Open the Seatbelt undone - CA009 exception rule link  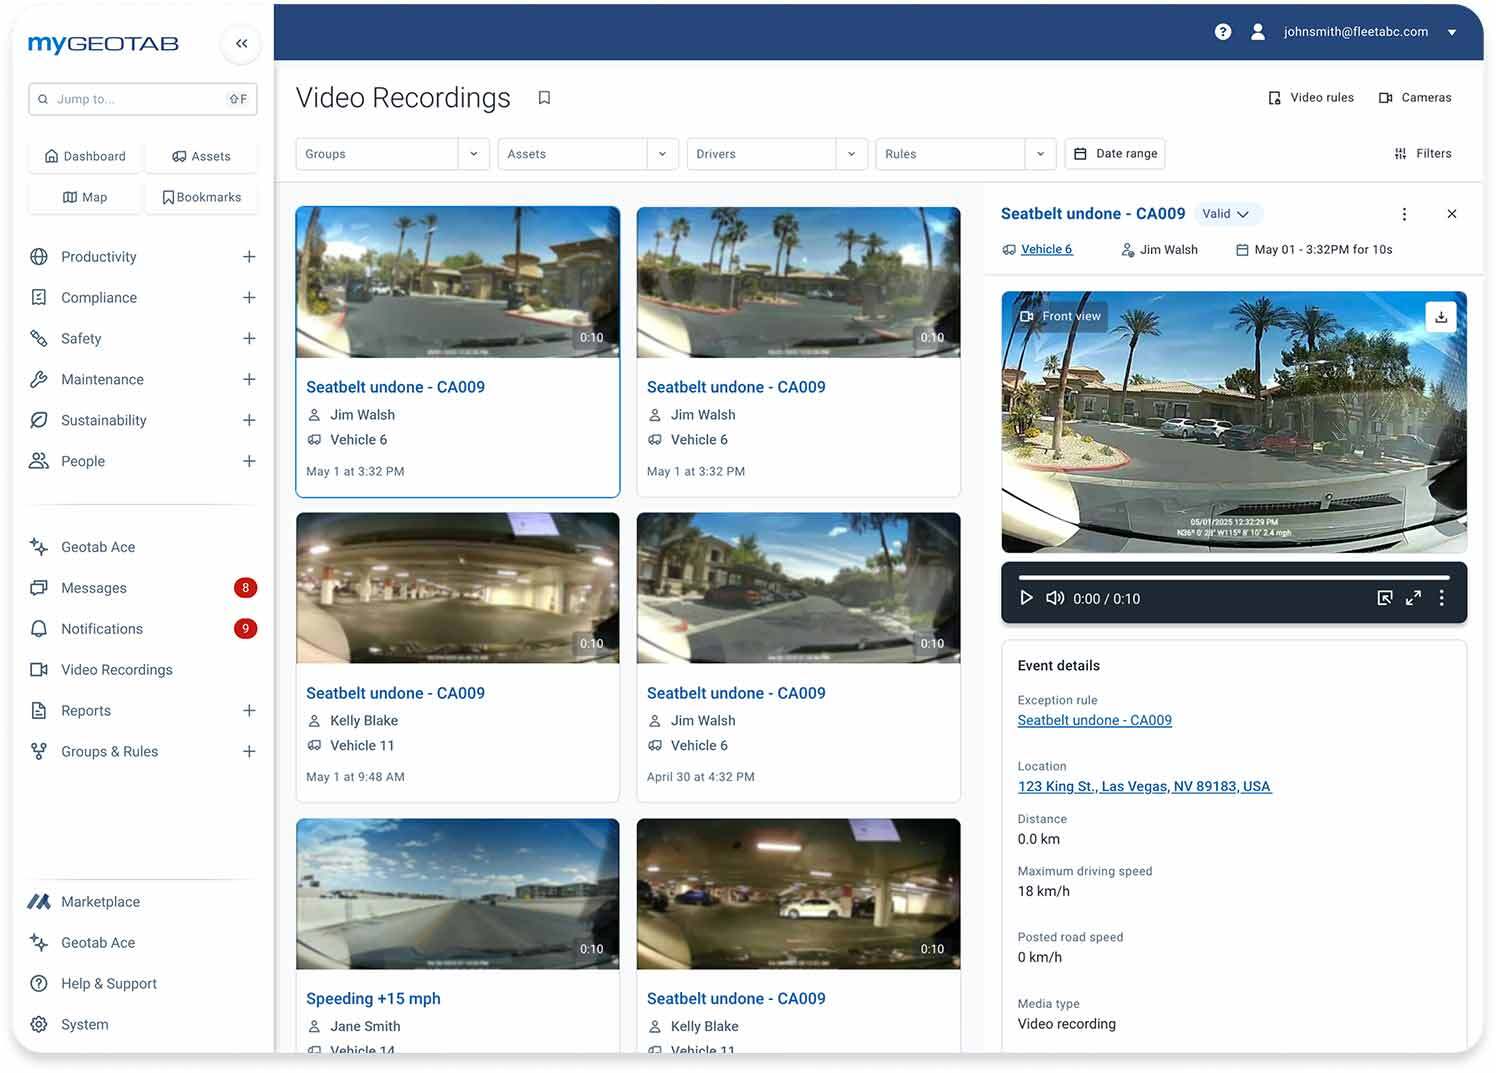1094,720
